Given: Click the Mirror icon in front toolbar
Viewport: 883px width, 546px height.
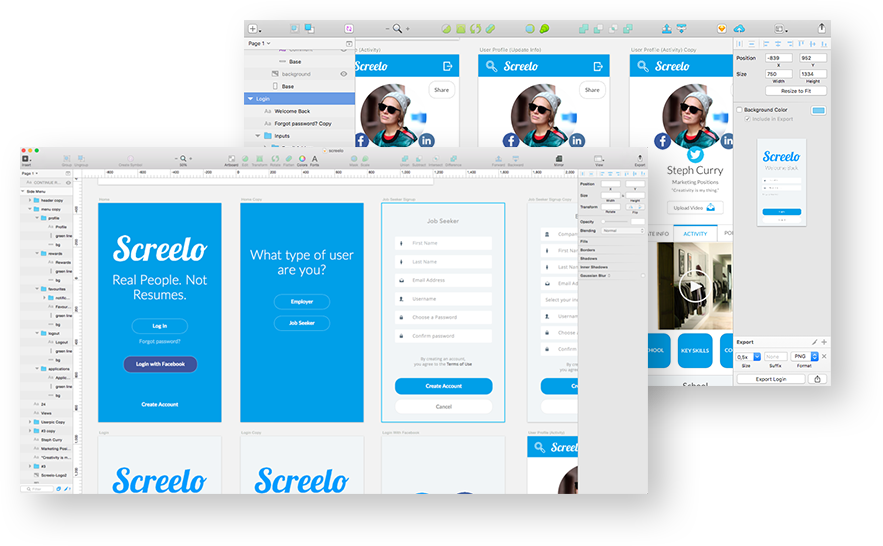Looking at the screenshot, I should (559, 160).
